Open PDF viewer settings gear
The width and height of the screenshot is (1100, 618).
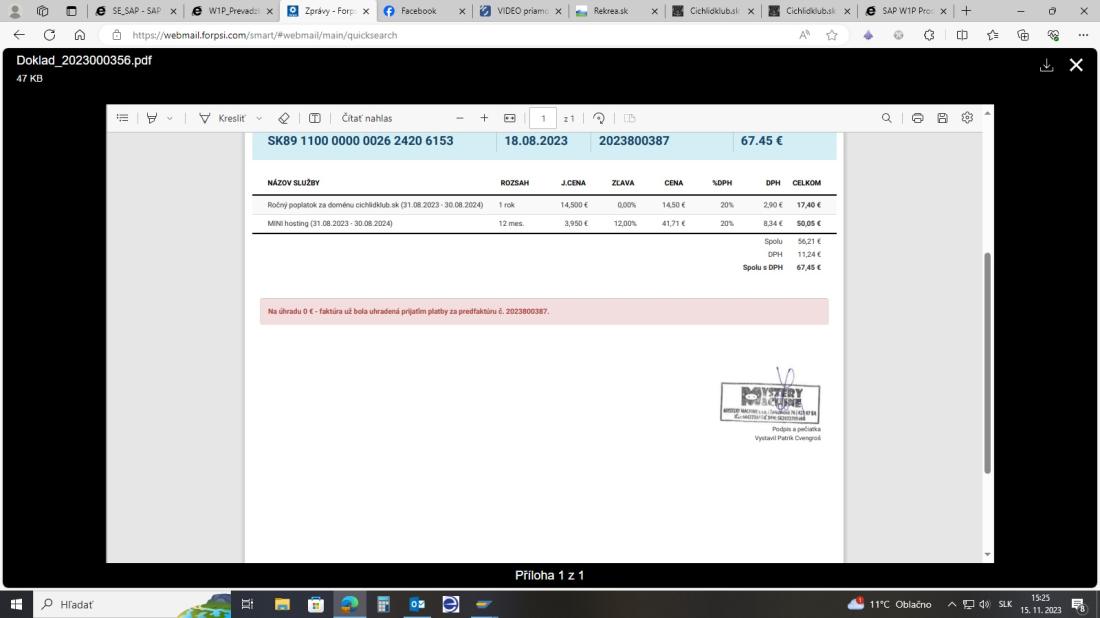[967, 118]
